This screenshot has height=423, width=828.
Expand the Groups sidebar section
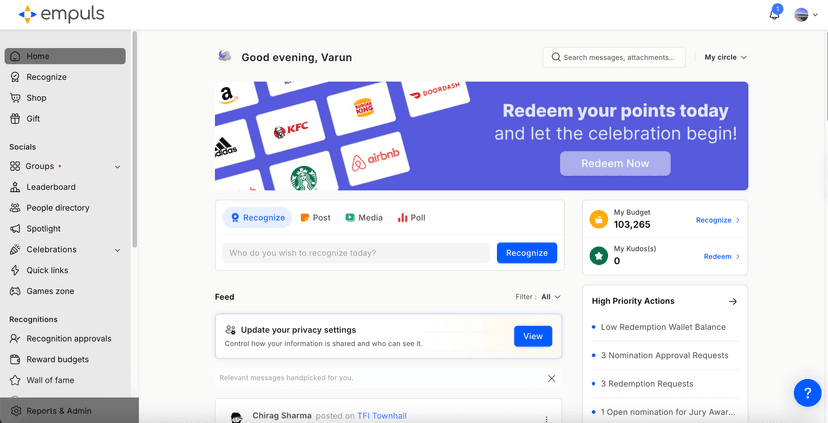[x=117, y=167]
